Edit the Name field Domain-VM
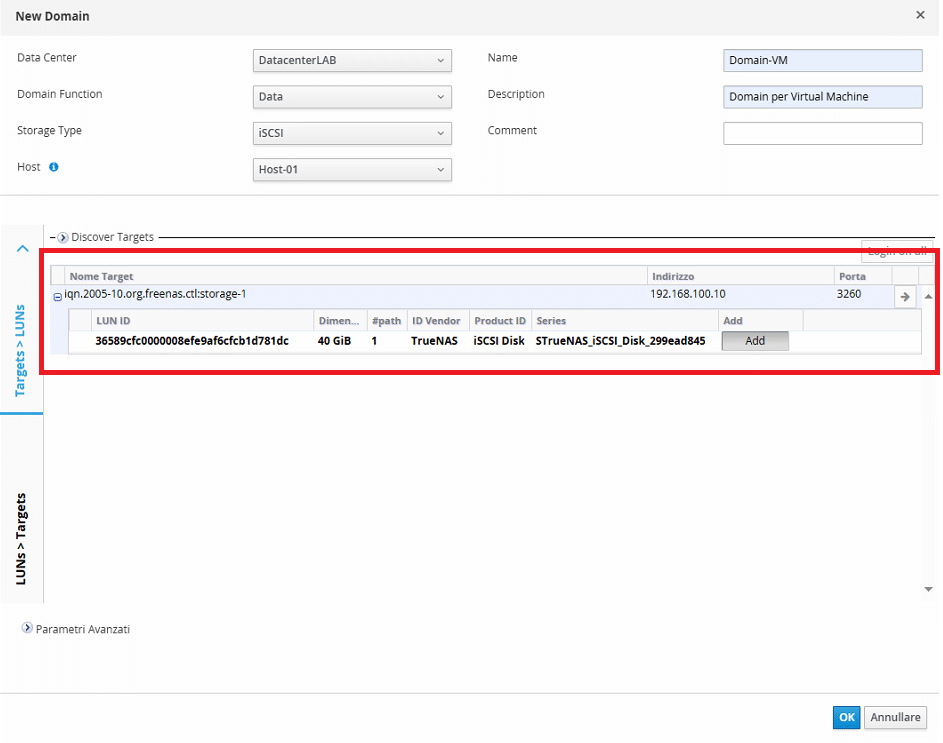The height and width of the screenshot is (743, 943). [822, 60]
